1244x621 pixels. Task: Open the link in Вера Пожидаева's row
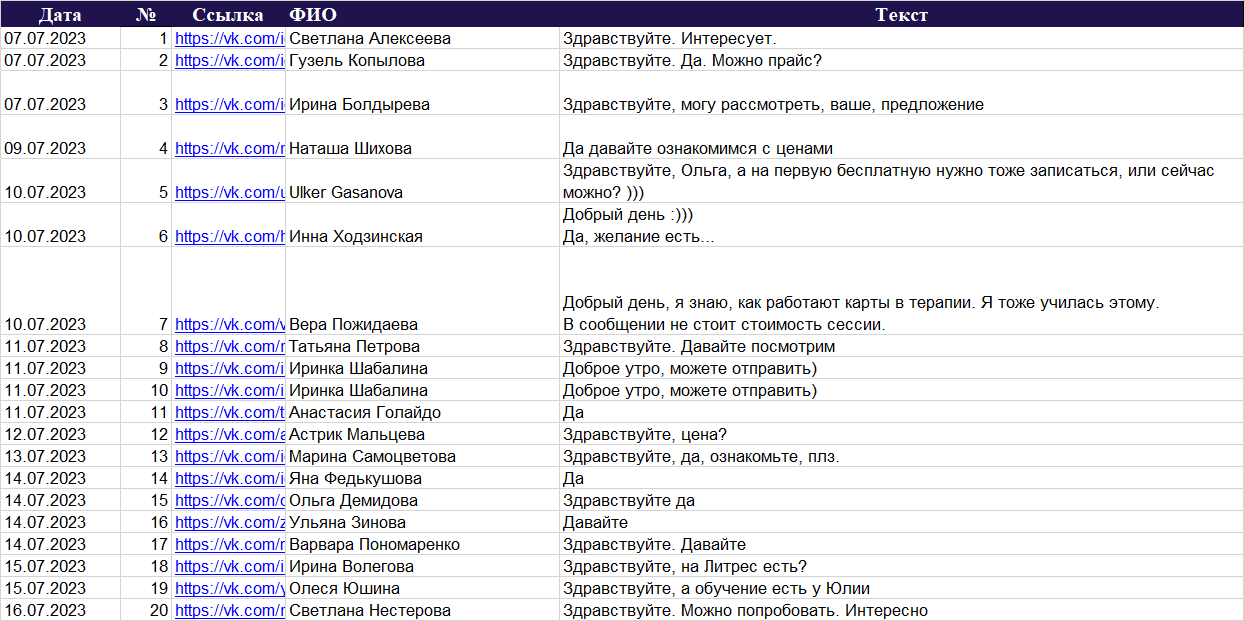(x=229, y=324)
